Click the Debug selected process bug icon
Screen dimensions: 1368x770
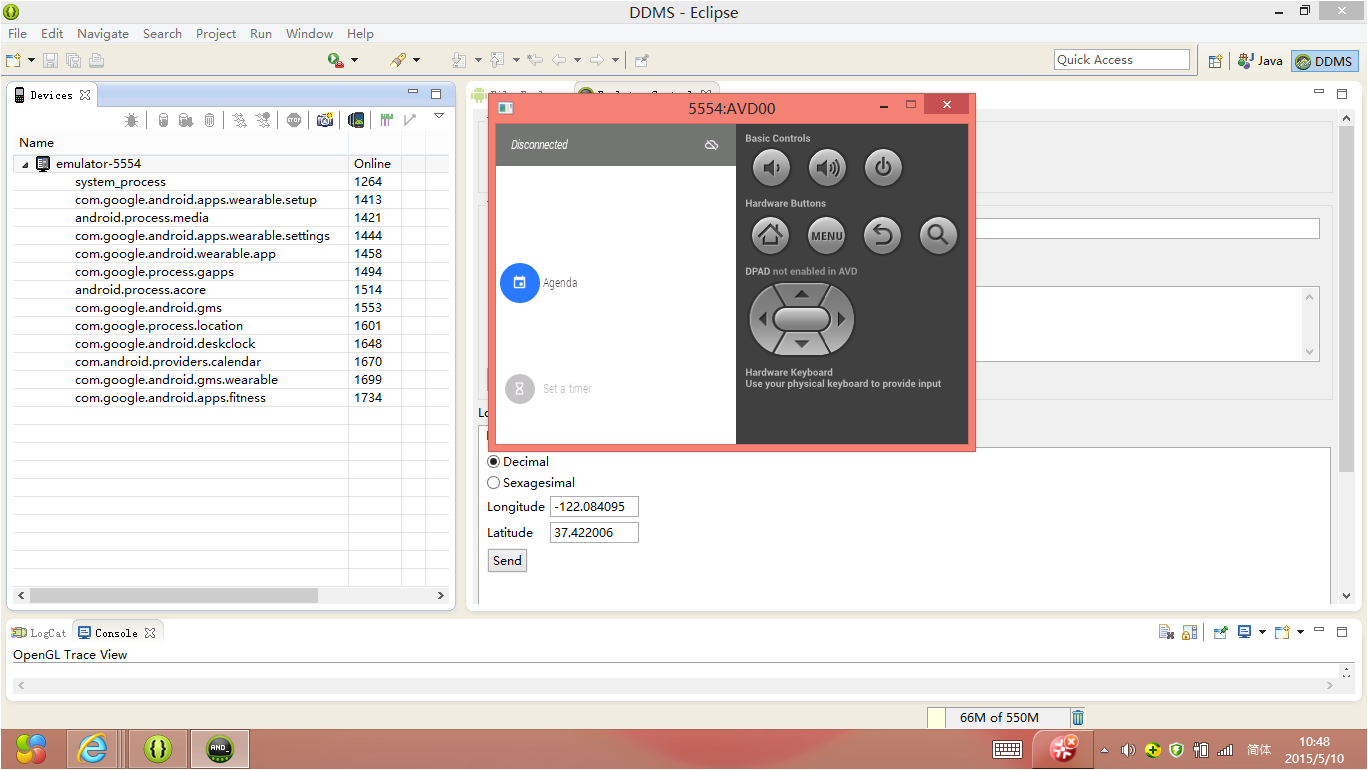[x=131, y=120]
